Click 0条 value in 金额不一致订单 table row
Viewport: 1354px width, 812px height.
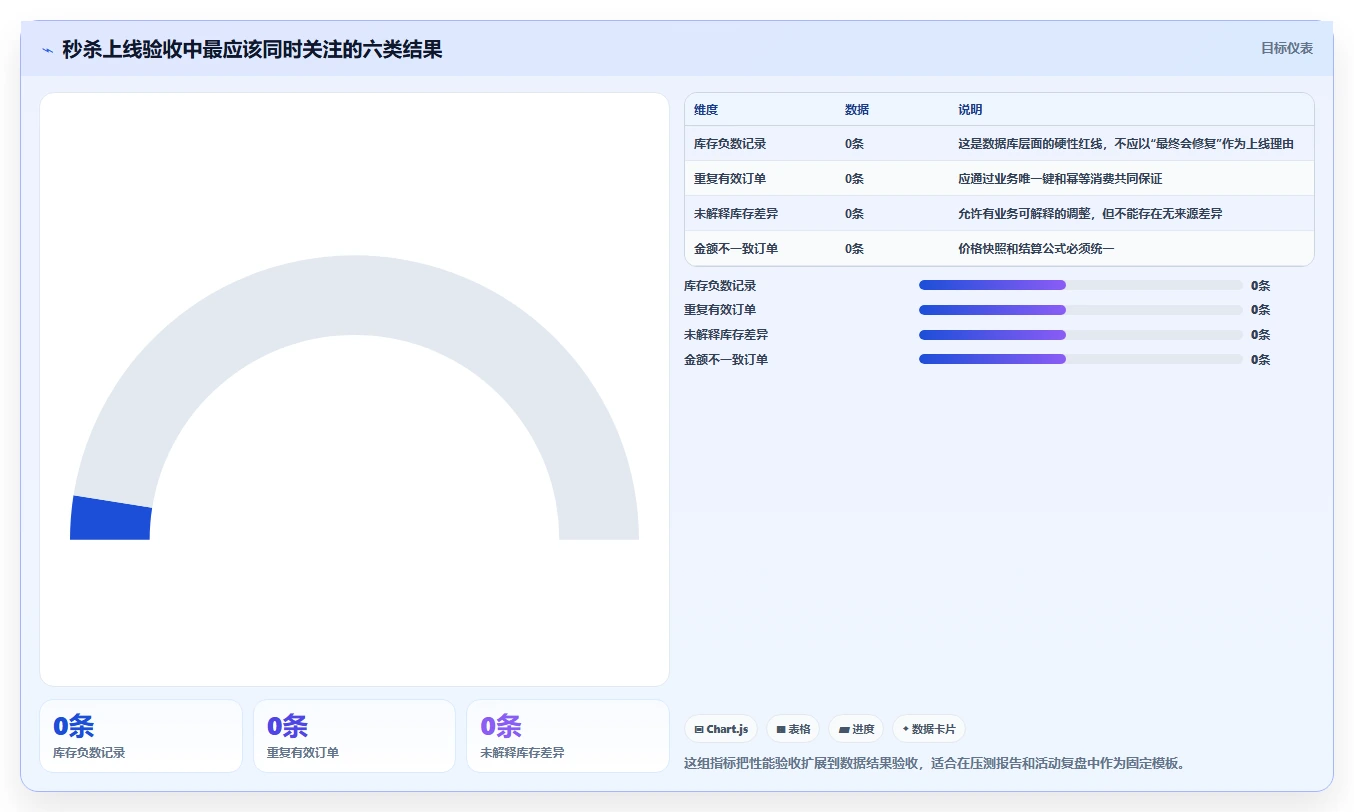854,249
